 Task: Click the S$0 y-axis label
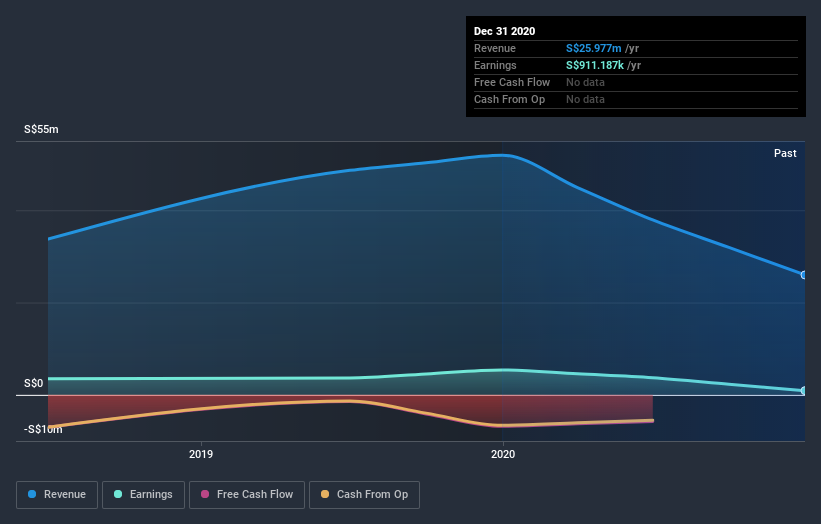tap(34, 383)
